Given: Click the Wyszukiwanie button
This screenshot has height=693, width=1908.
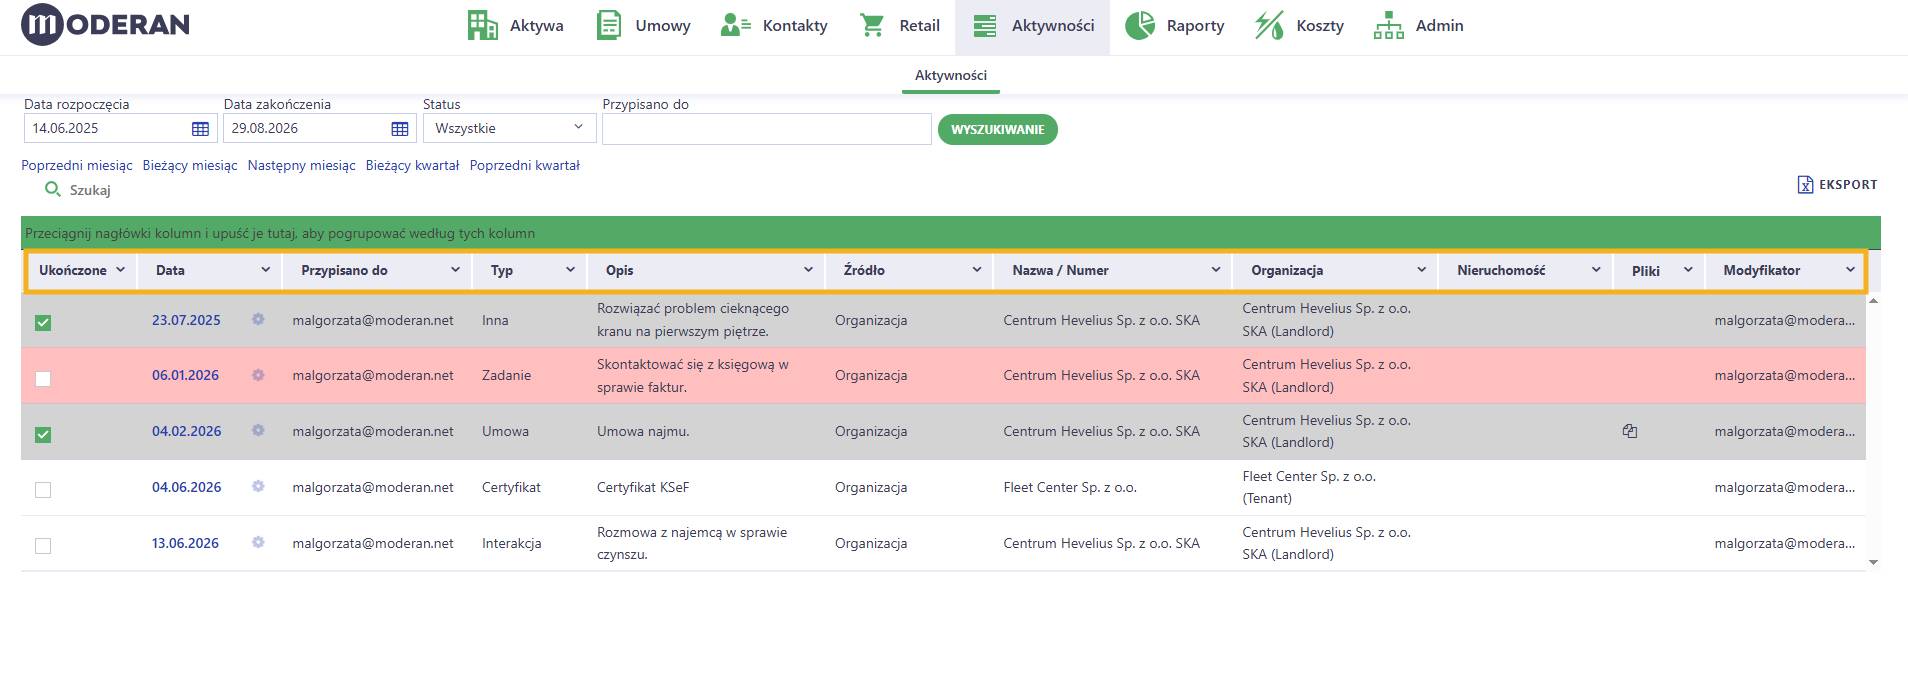Looking at the screenshot, I should [997, 129].
